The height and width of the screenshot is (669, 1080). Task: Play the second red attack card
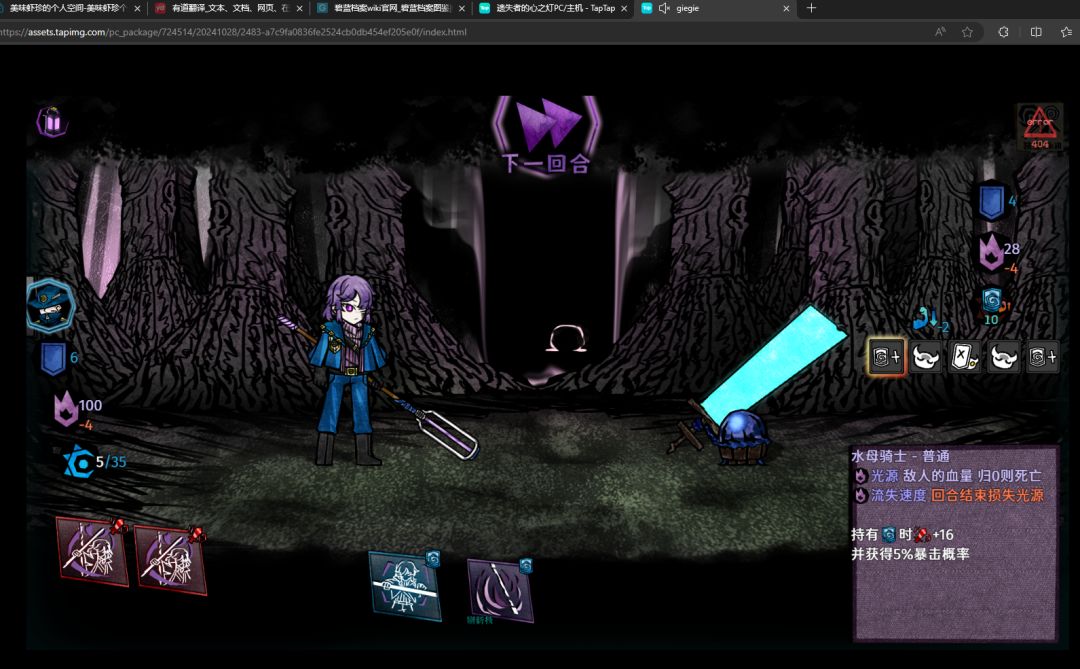(170, 559)
